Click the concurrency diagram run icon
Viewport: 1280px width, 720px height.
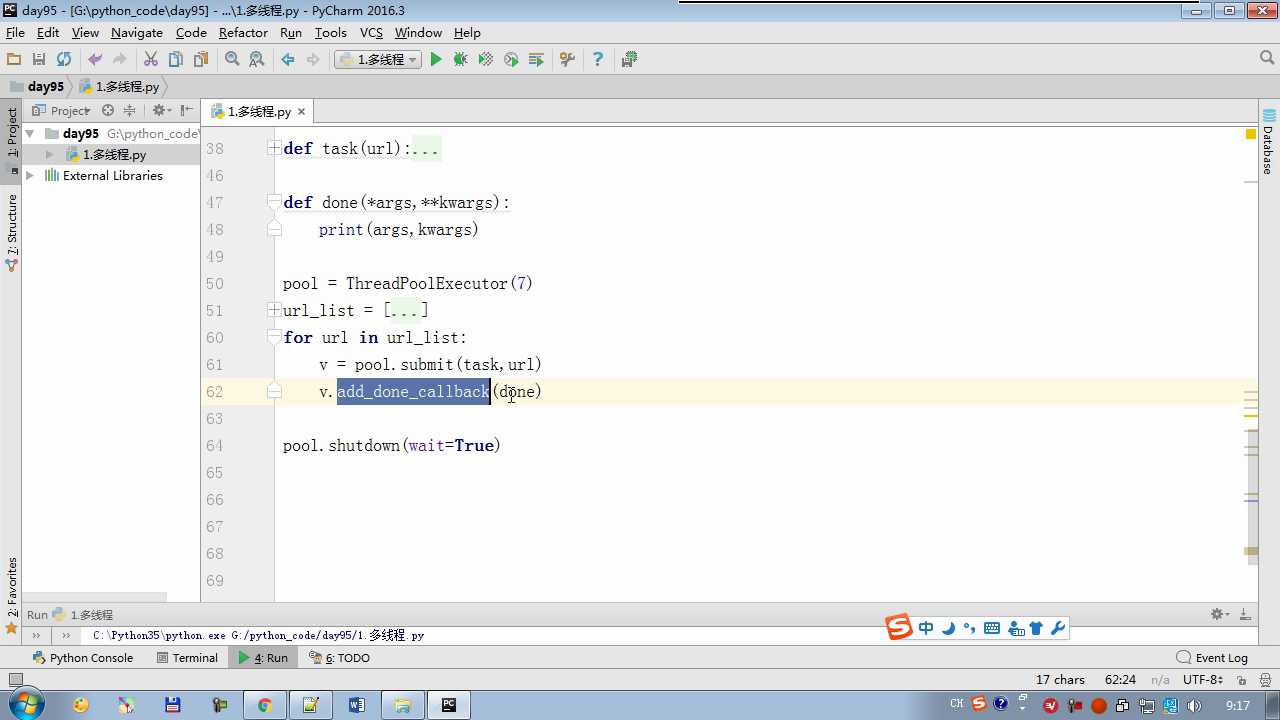point(536,60)
